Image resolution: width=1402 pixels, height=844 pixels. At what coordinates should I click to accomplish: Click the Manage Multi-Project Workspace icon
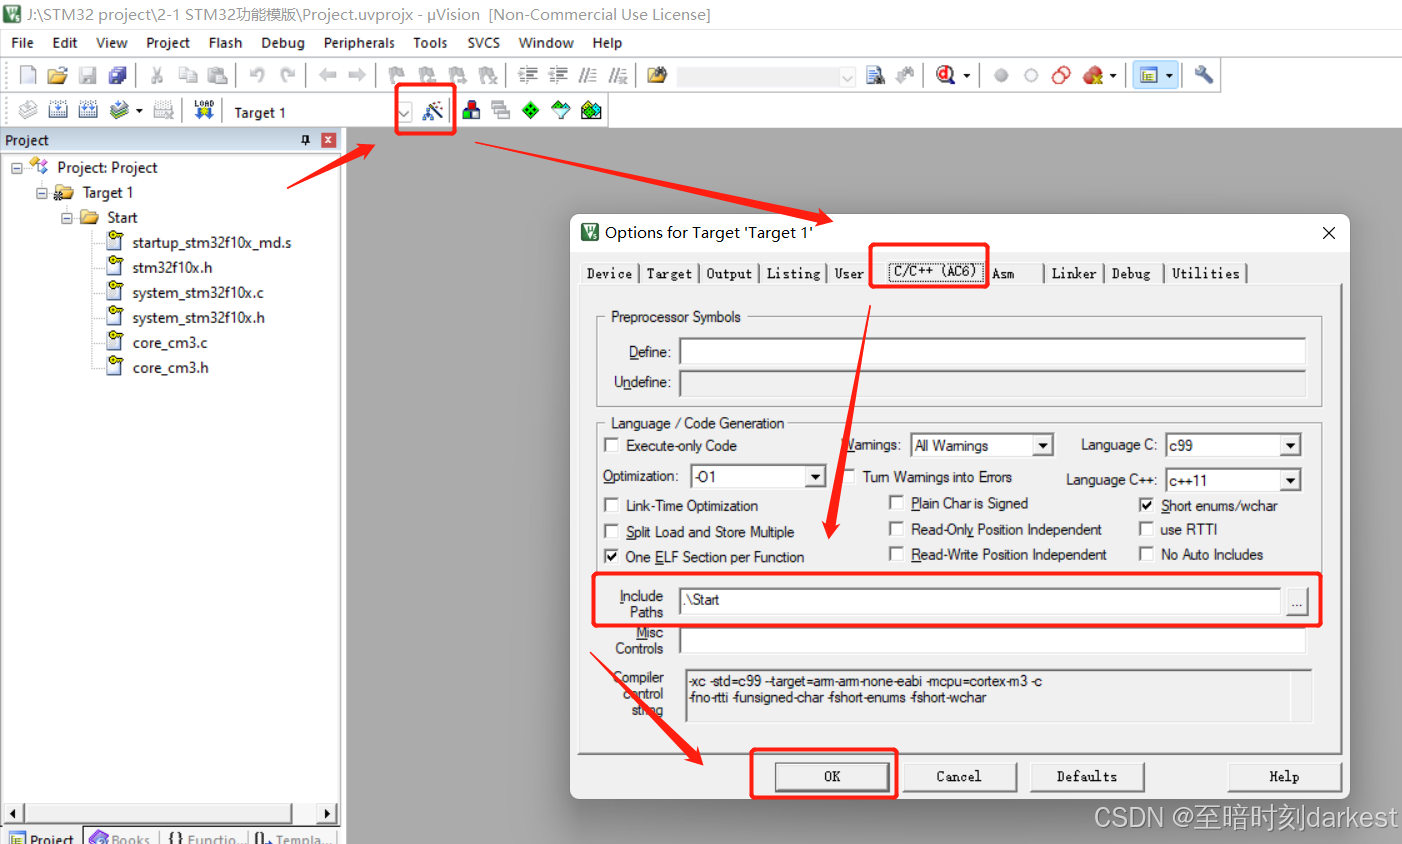pyautogui.click(x=500, y=110)
